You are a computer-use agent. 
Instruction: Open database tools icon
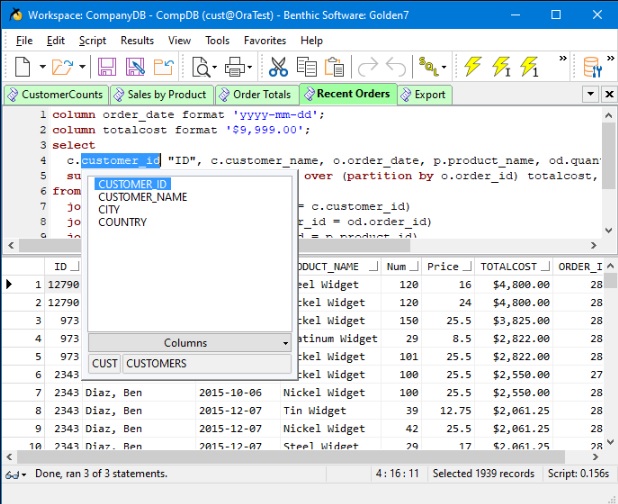click(592, 67)
